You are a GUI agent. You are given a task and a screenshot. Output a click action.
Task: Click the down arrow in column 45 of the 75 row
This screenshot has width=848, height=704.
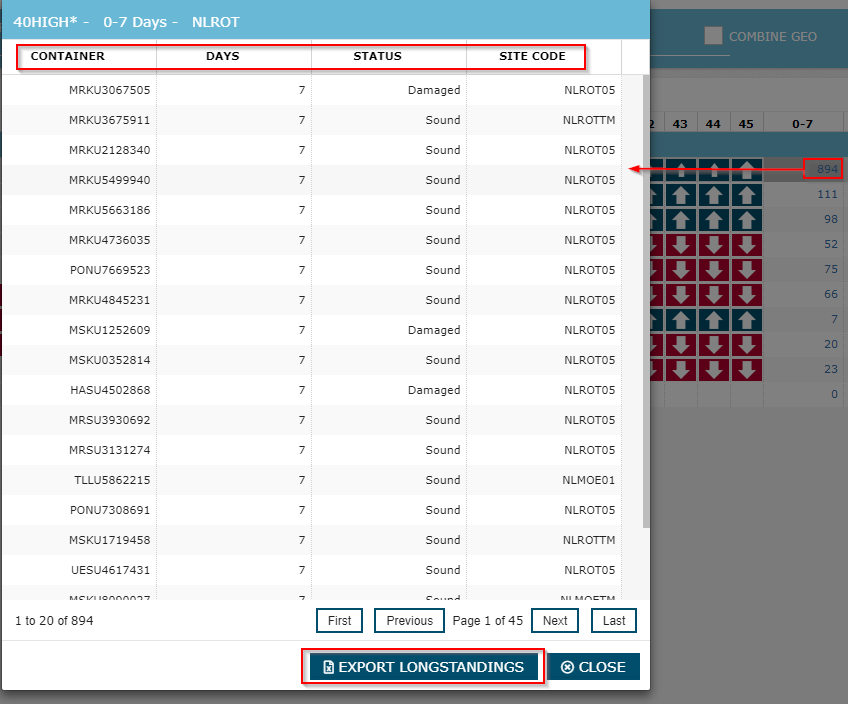(x=746, y=269)
